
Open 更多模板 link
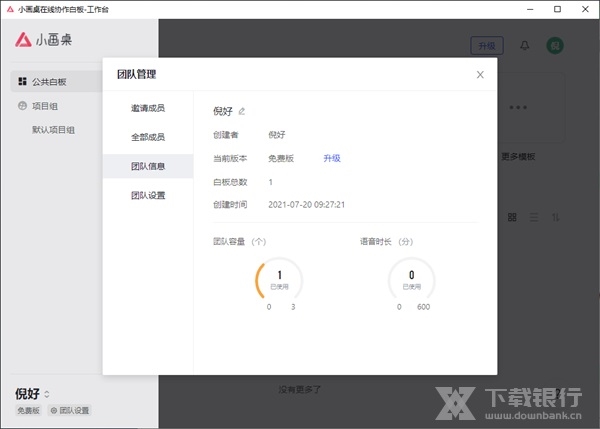point(518,157)
